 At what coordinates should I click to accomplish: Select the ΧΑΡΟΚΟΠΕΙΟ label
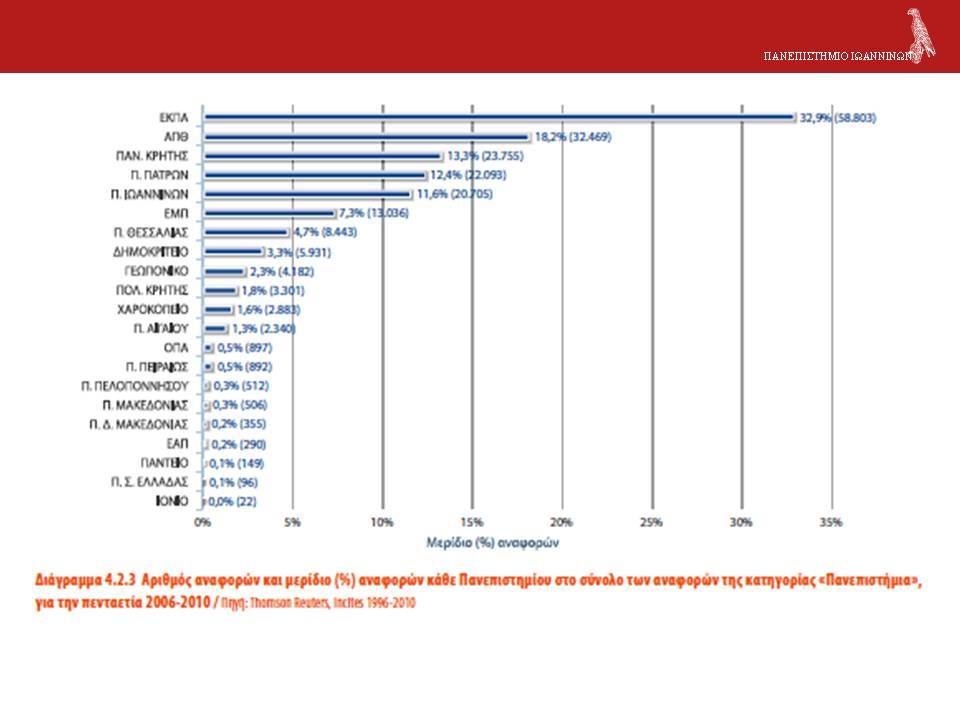point(152,309)
